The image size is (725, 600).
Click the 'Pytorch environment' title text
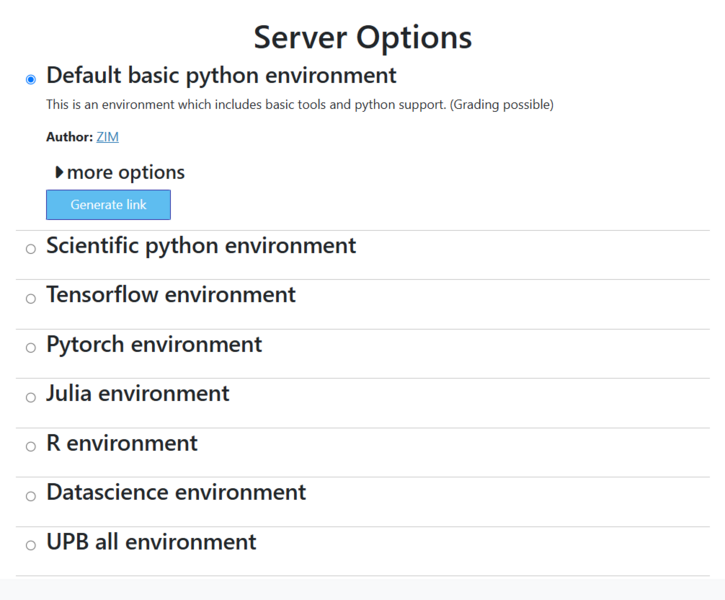[154, 344]
